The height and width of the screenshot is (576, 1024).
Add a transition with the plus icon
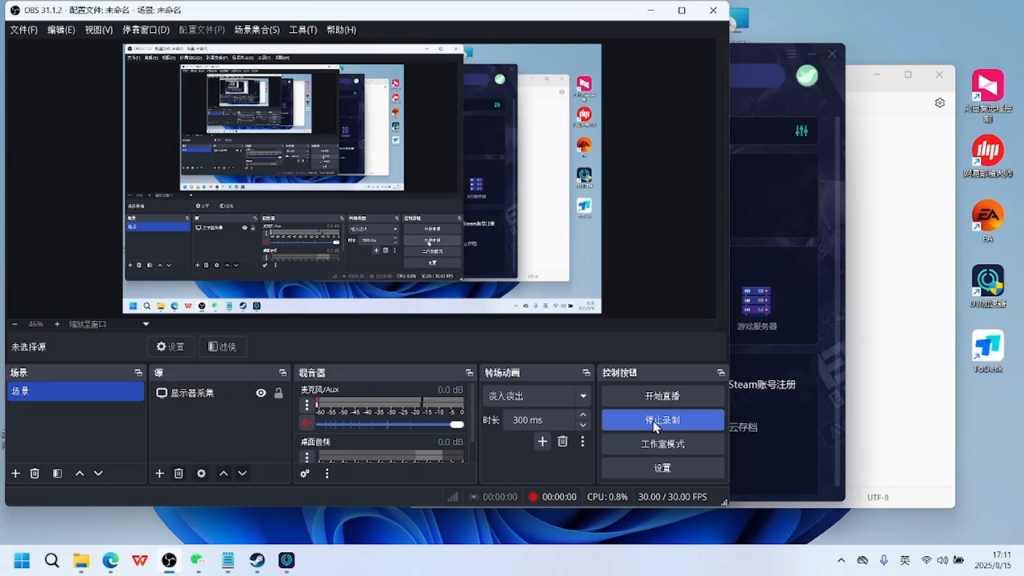542,441
